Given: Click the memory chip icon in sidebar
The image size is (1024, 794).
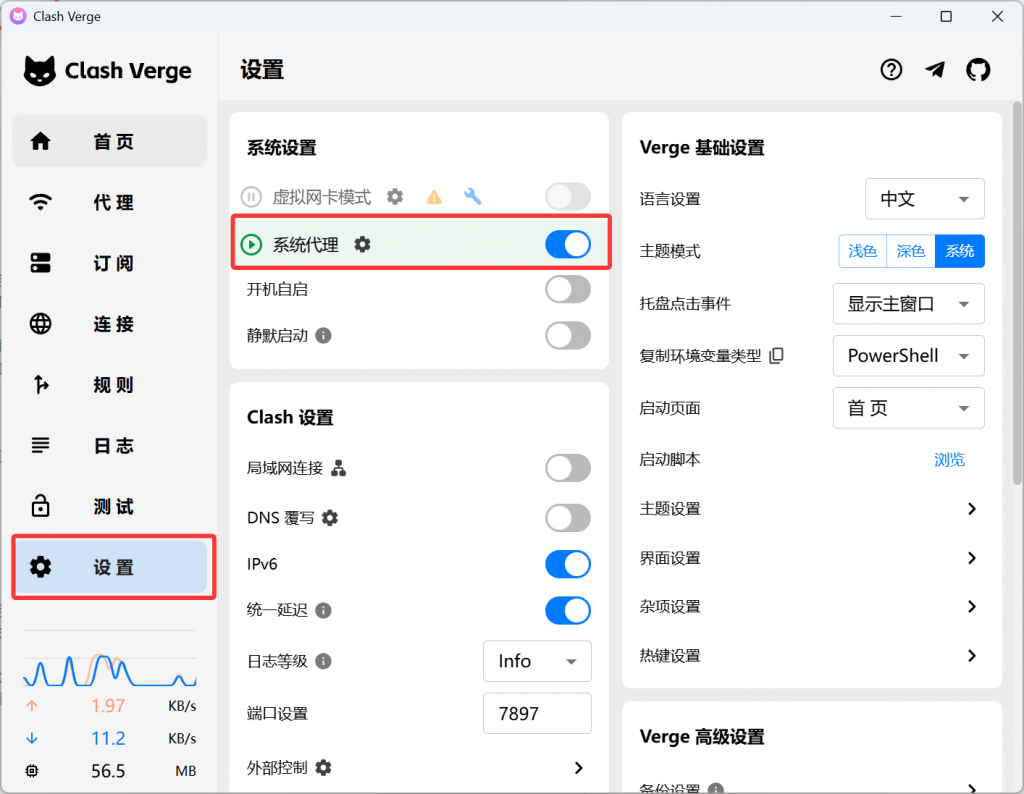Looking at the screenshot, I should [31, 771].
